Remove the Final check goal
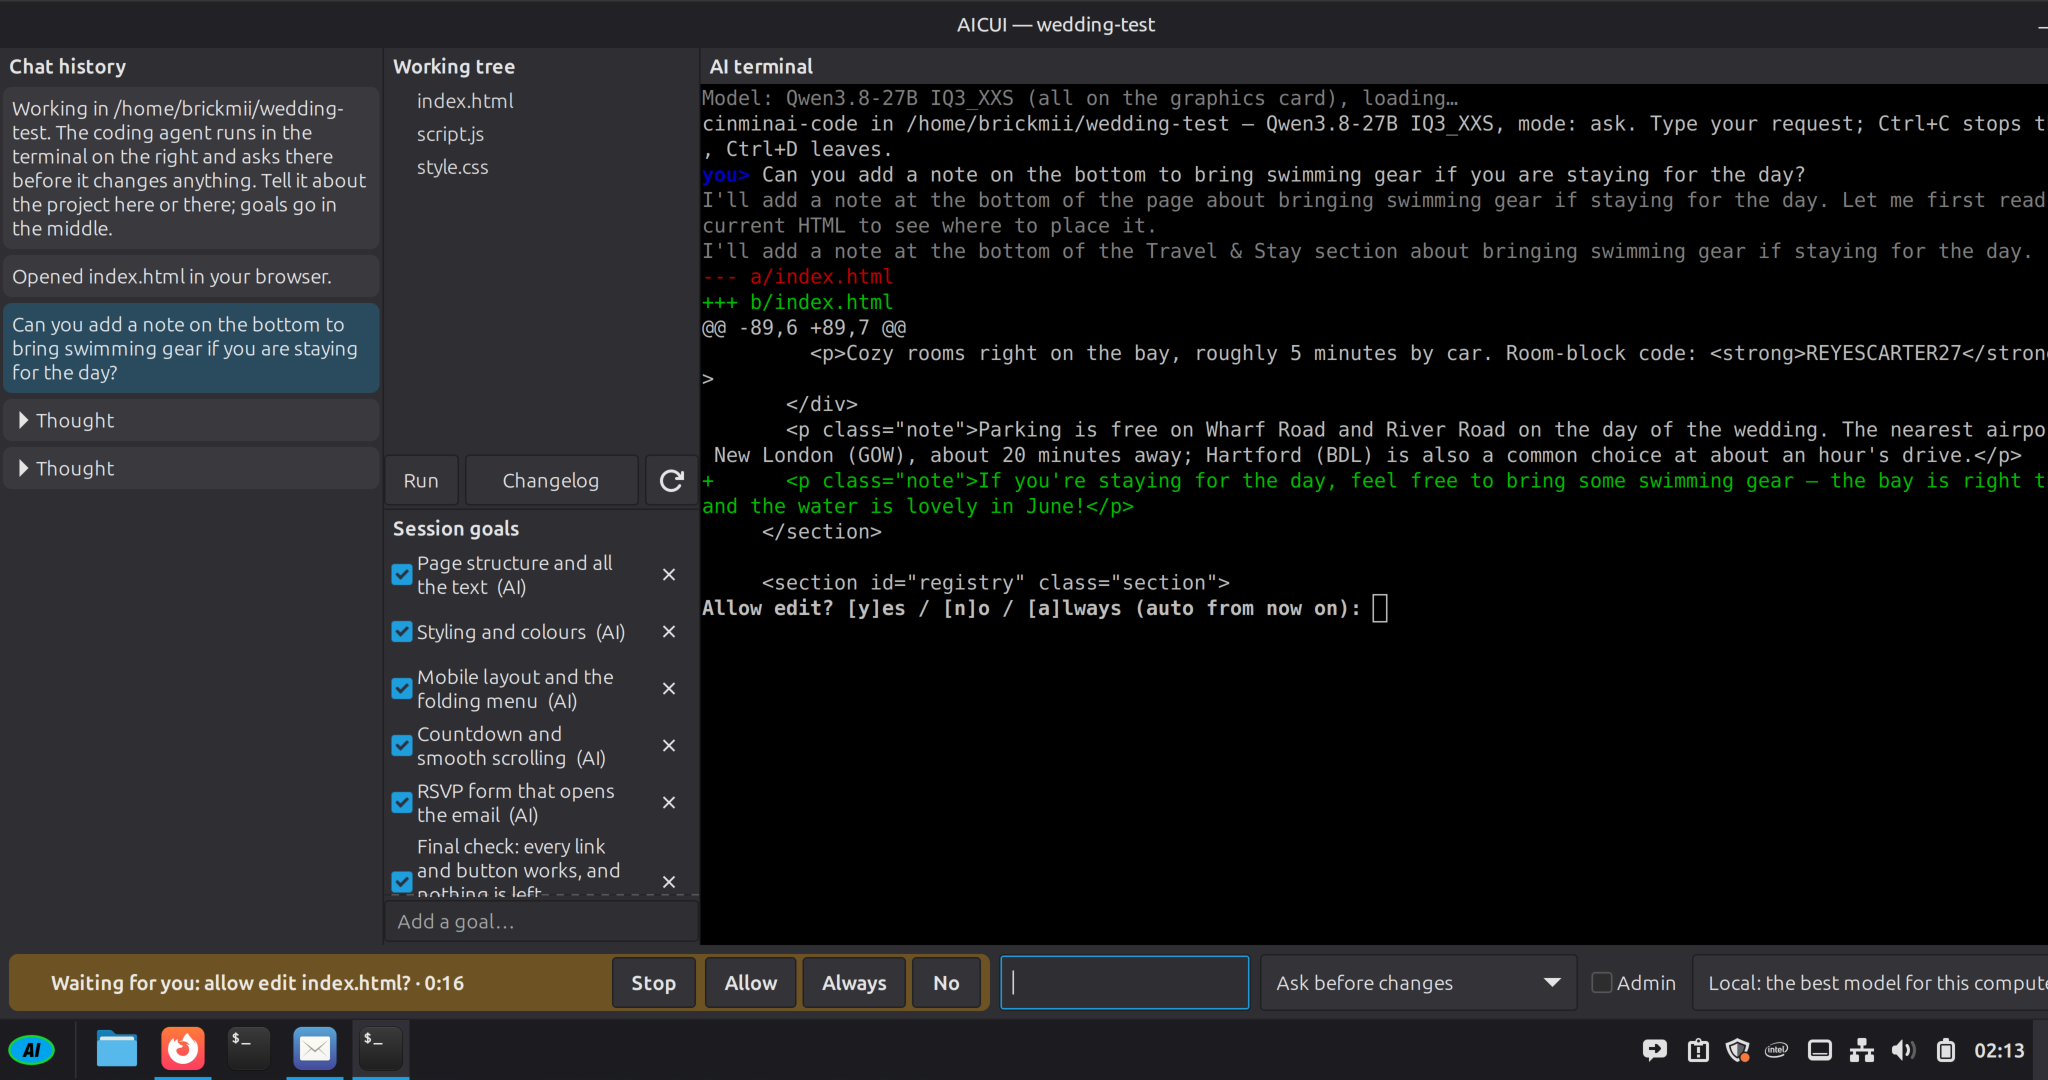Viewport: 2048px width, 1080px height. 669,882
